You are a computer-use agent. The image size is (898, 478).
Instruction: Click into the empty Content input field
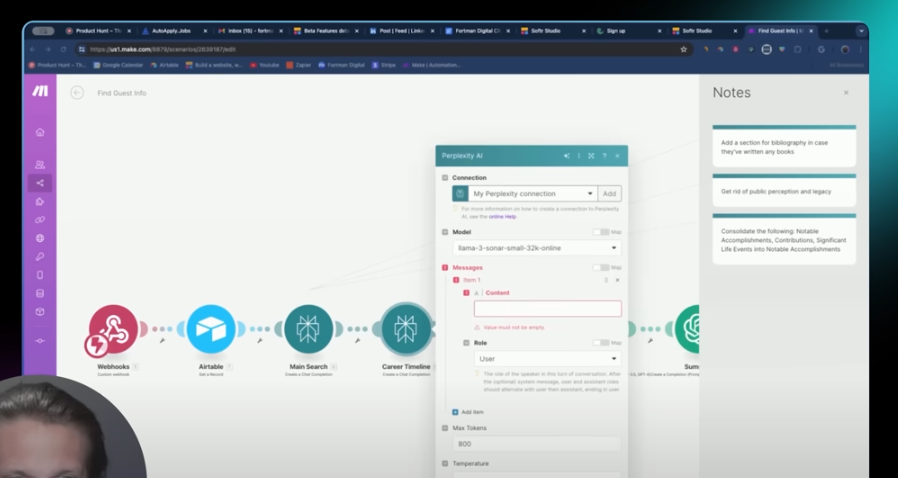pyautogui.click(x=547, y=309)
